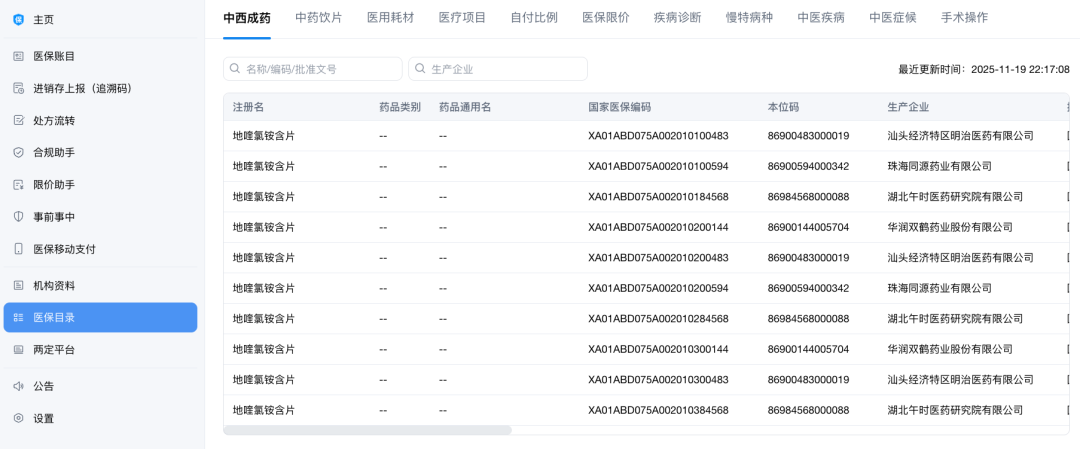Select the 中西成药 tab

click(x=247, y=18)
